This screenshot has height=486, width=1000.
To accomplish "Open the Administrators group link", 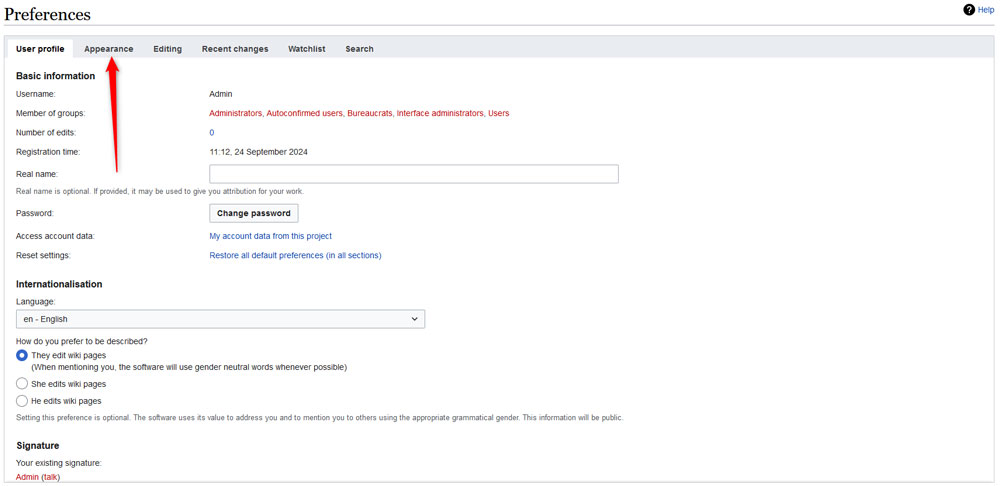I will (235, 114).
